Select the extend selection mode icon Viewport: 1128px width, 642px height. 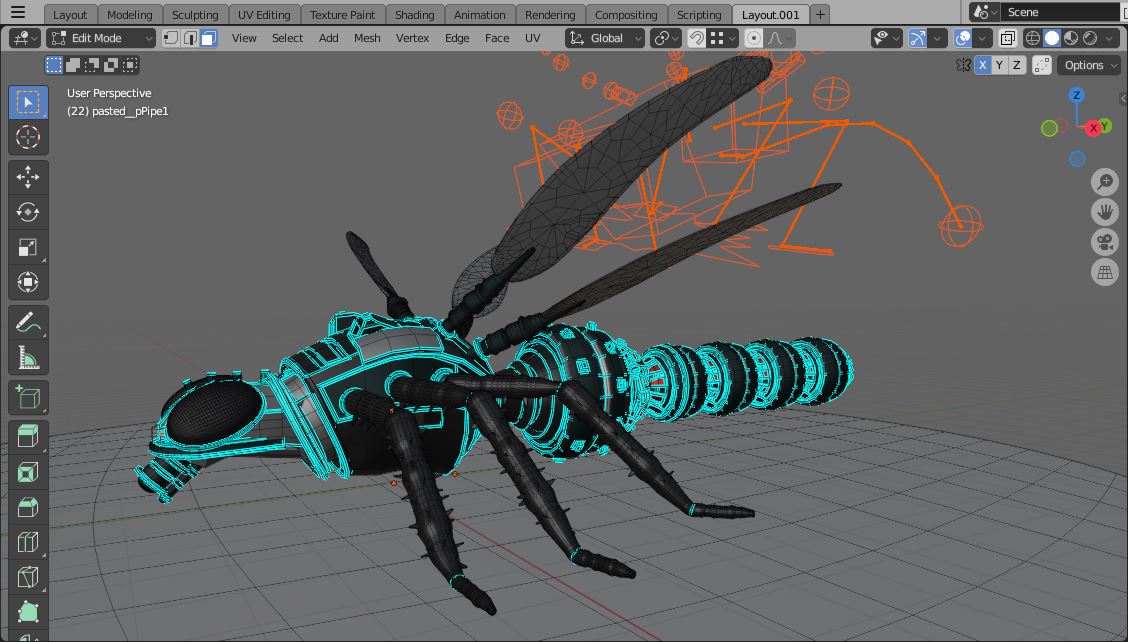73,65
